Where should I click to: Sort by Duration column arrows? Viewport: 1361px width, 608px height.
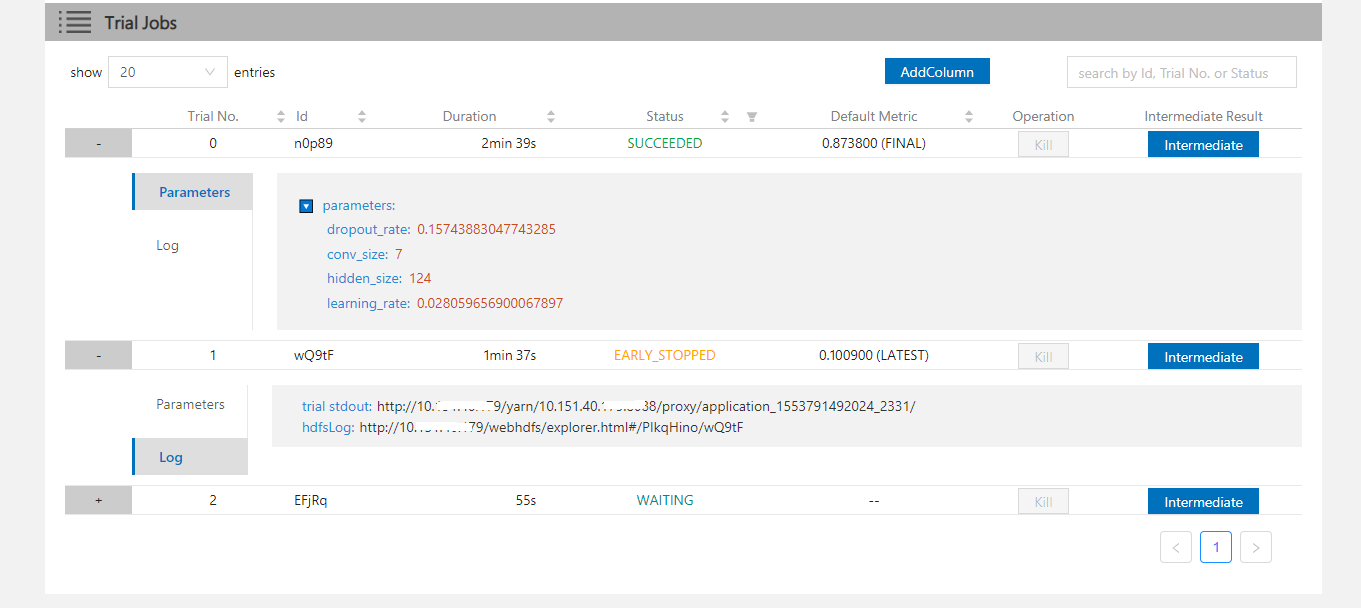pos(551,117)
